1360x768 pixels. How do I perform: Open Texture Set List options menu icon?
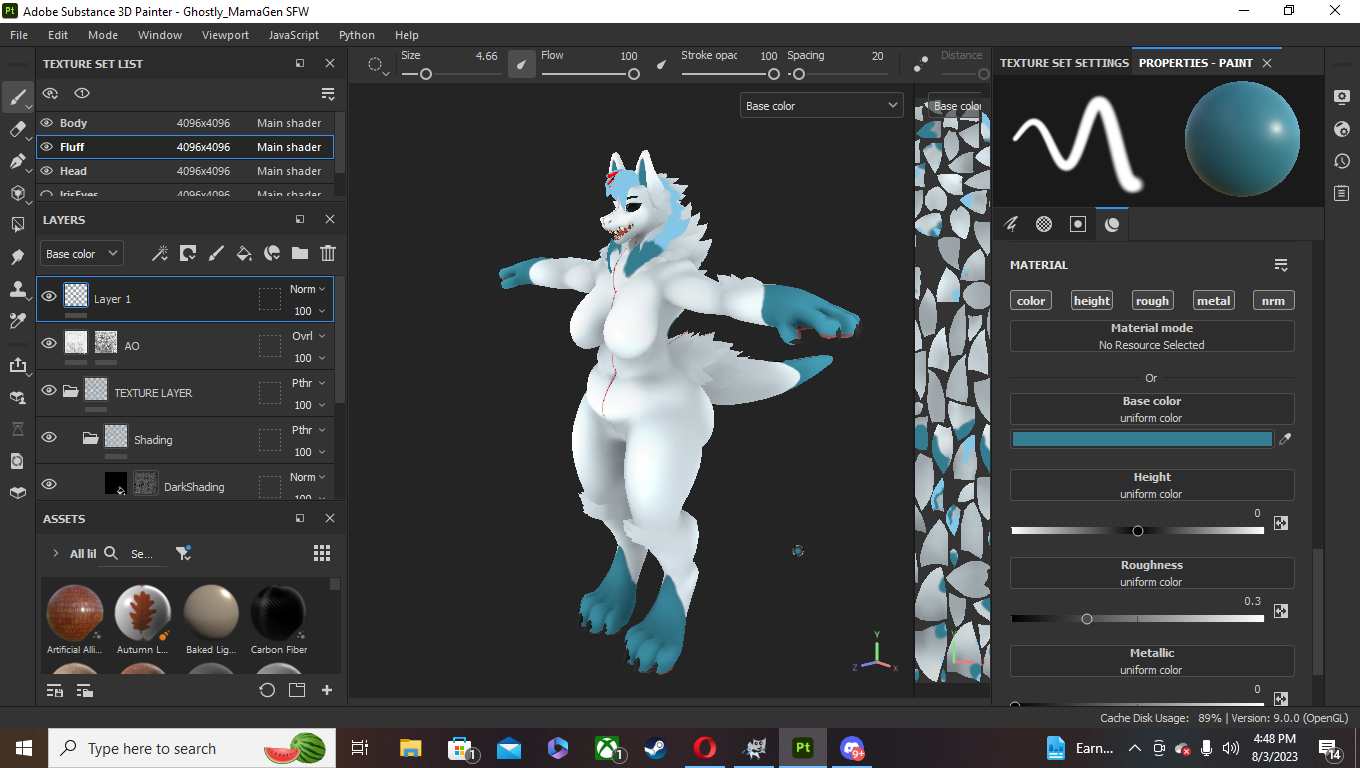click(x=328, y=94)
